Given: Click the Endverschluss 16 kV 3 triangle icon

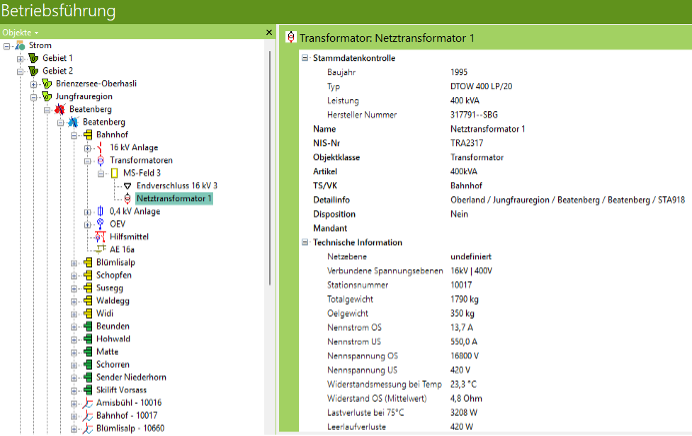Looking at the screenshot, I should click(127, 186).
